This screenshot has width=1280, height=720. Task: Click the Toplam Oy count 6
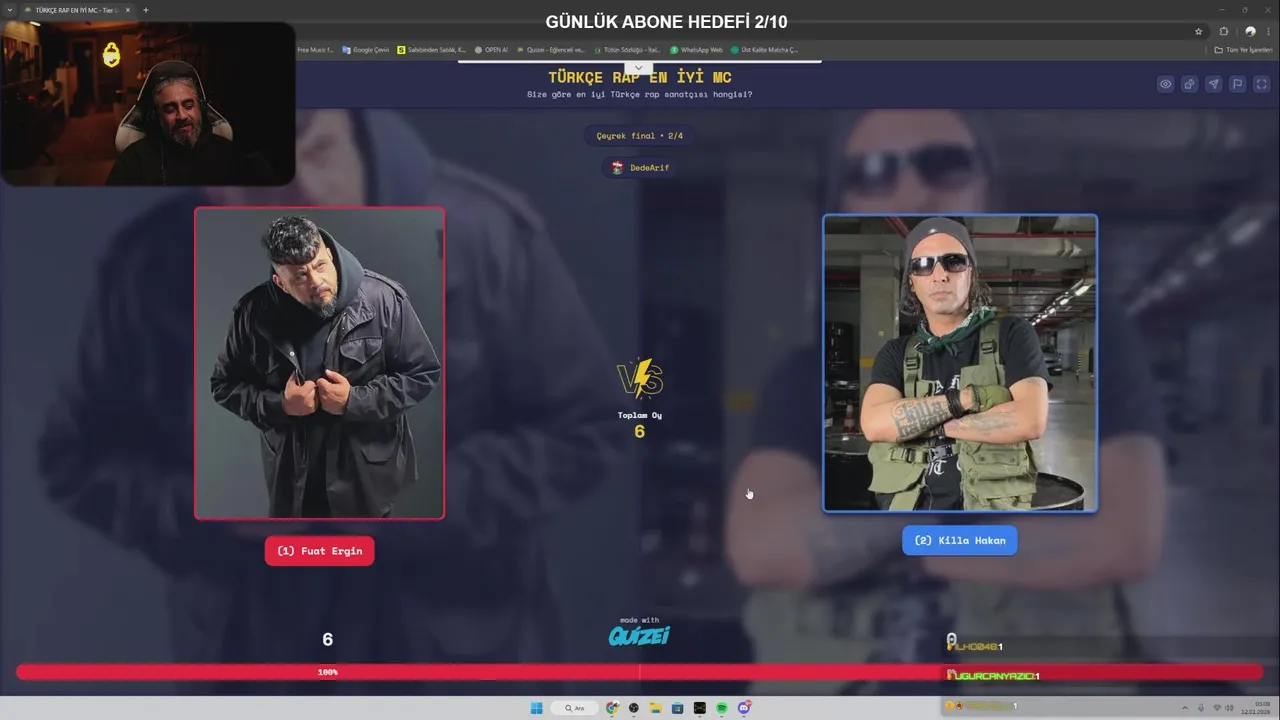coord(640,431)
